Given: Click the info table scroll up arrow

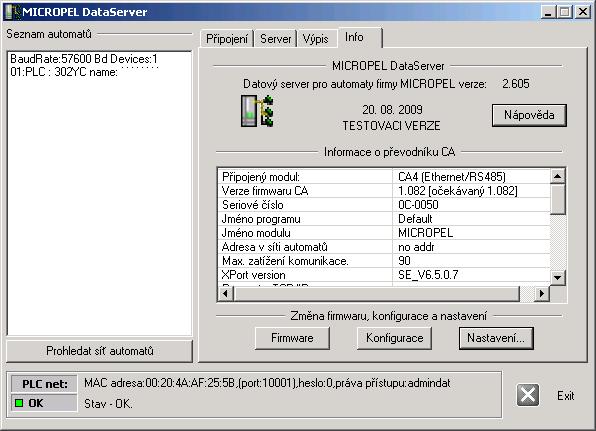Looking at the screenshot, I should coord(558,176).
